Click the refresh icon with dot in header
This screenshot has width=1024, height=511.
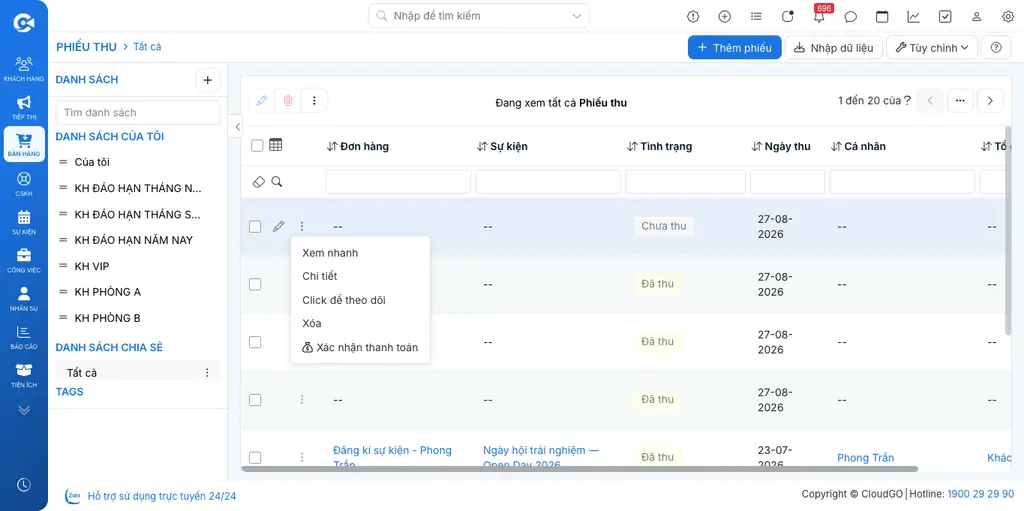(x=788, y=16)
